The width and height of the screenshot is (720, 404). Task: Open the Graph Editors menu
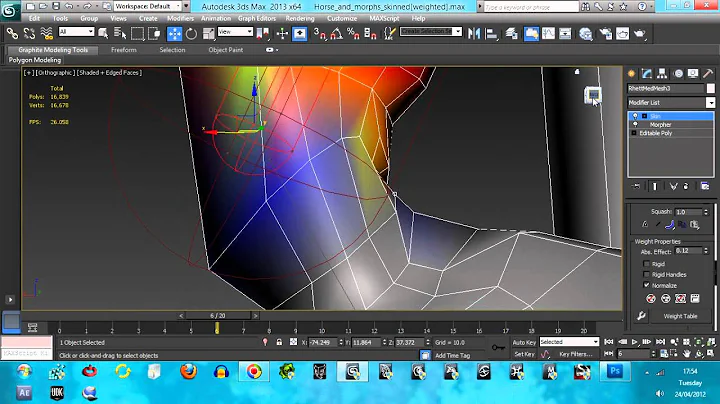[x=257, y=18]
